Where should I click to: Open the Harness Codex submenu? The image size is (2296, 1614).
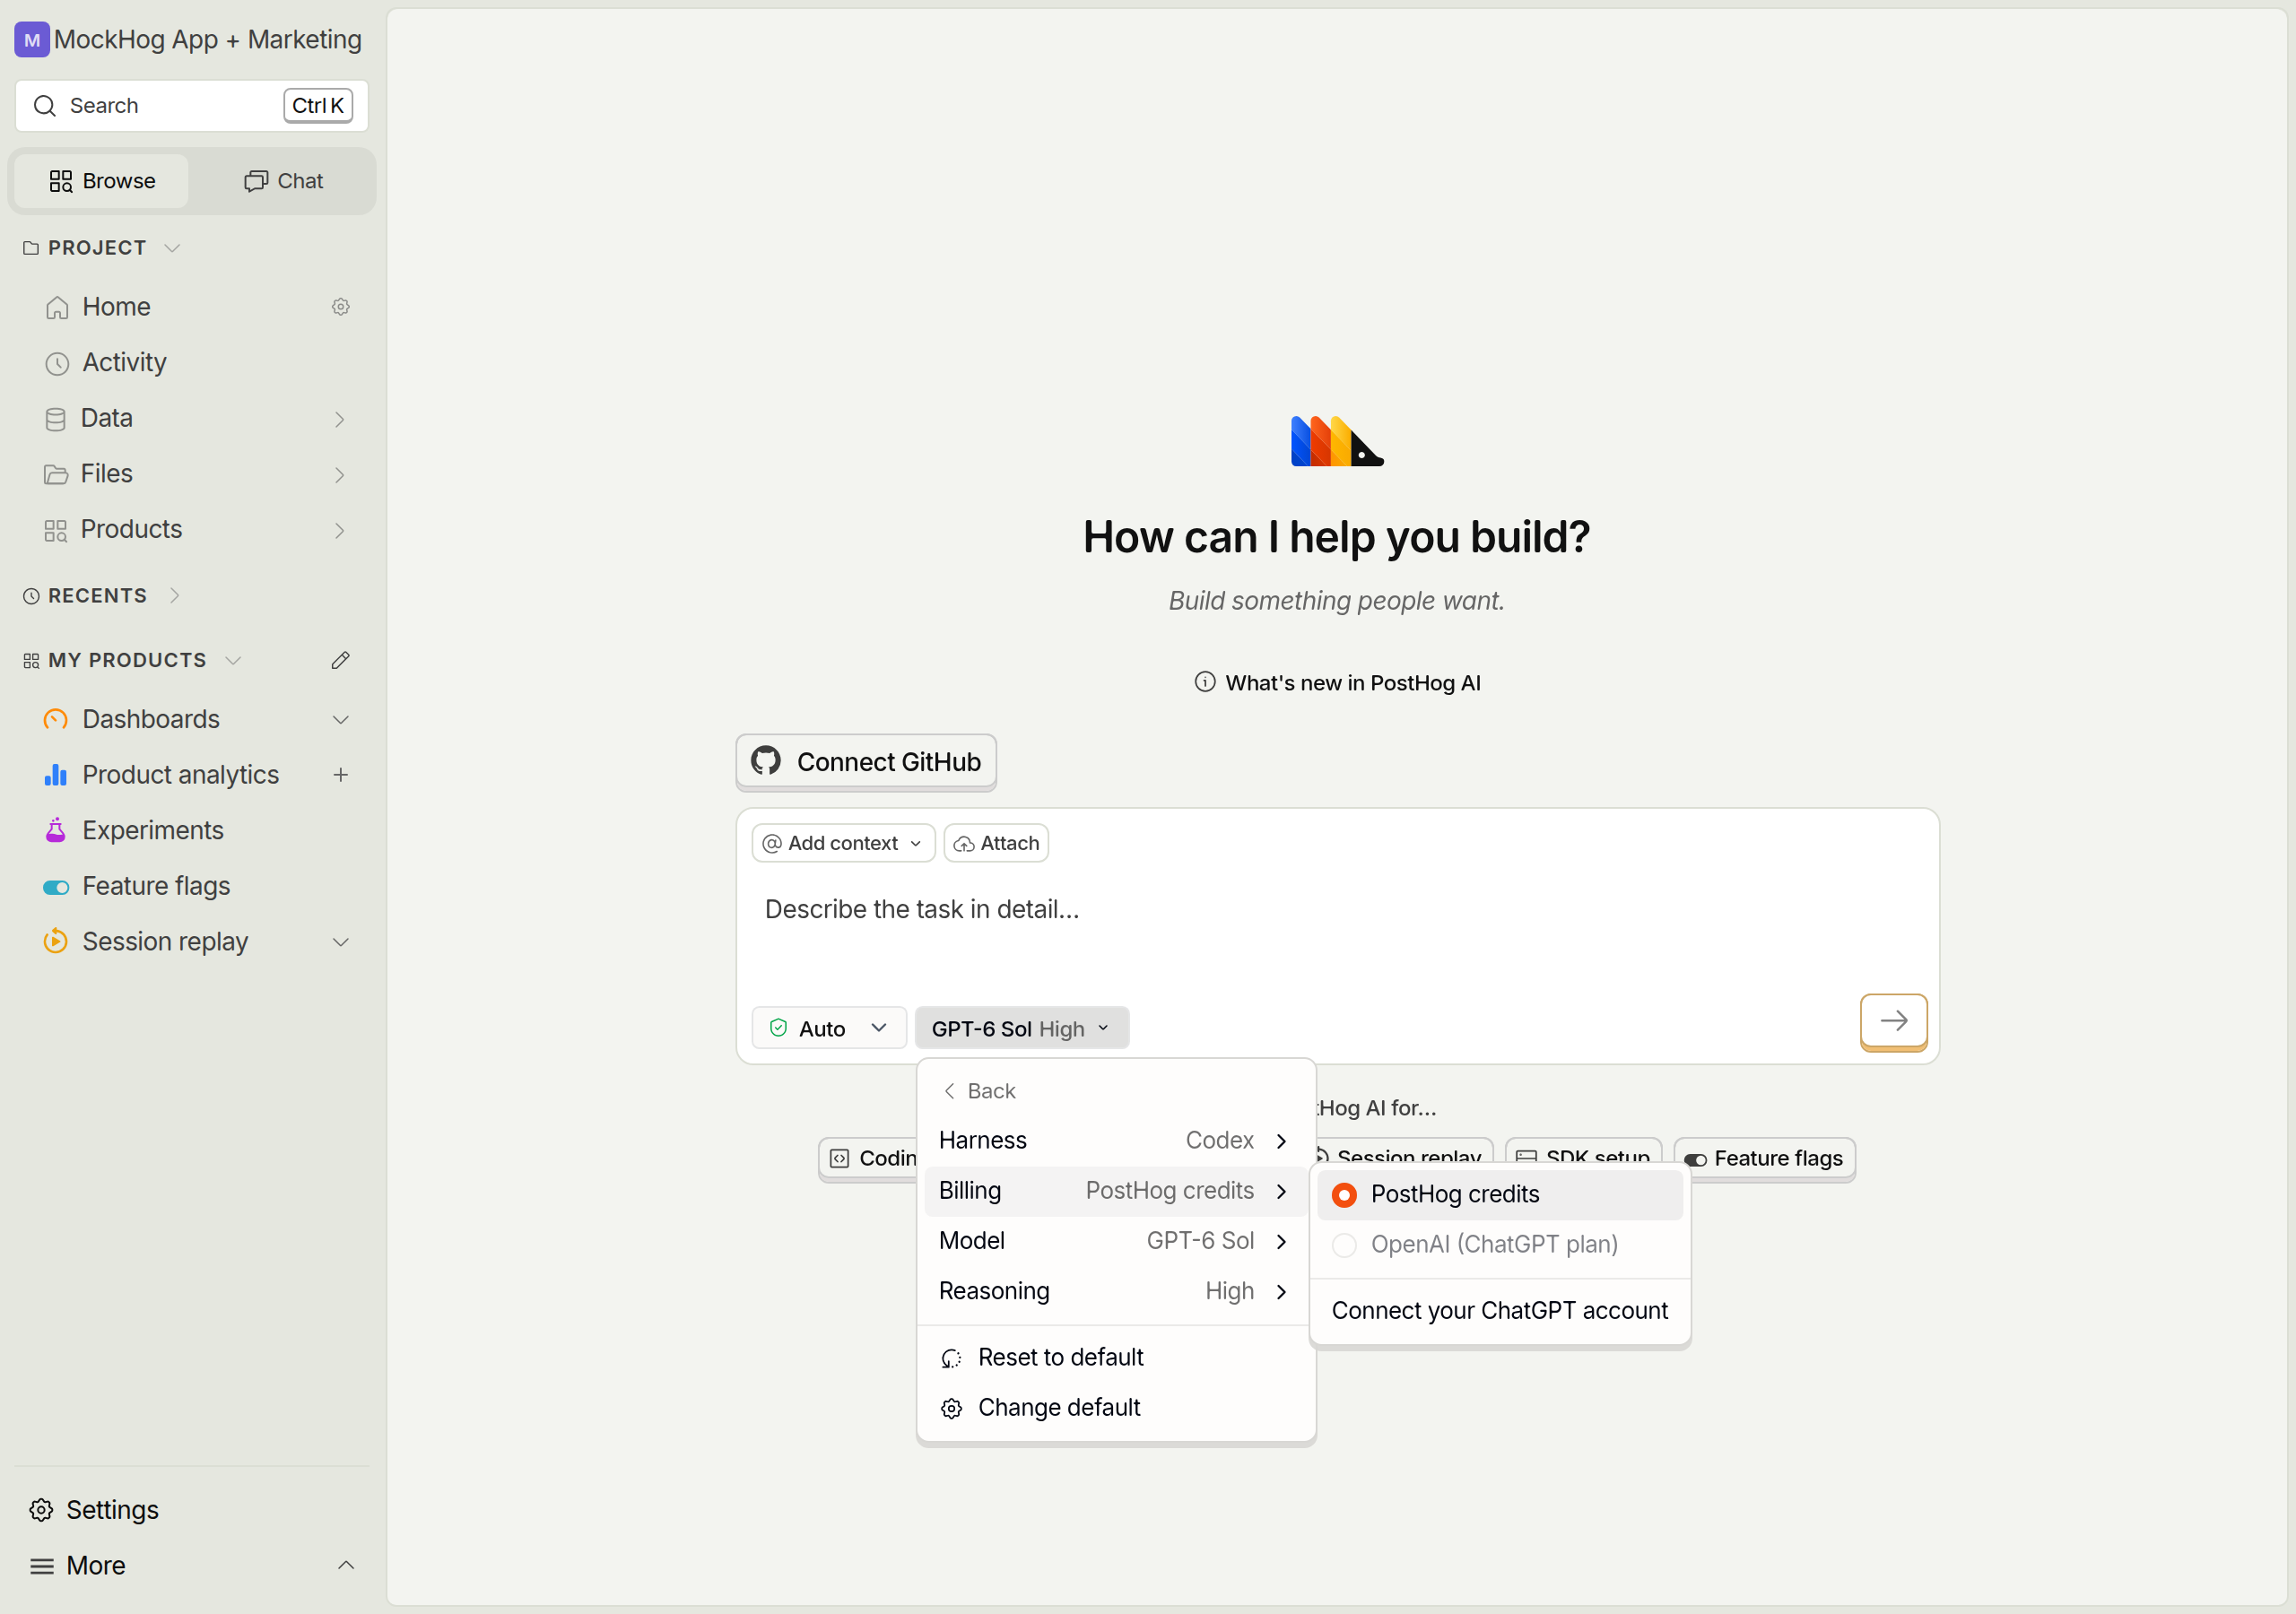(x=1115, y=1140)
